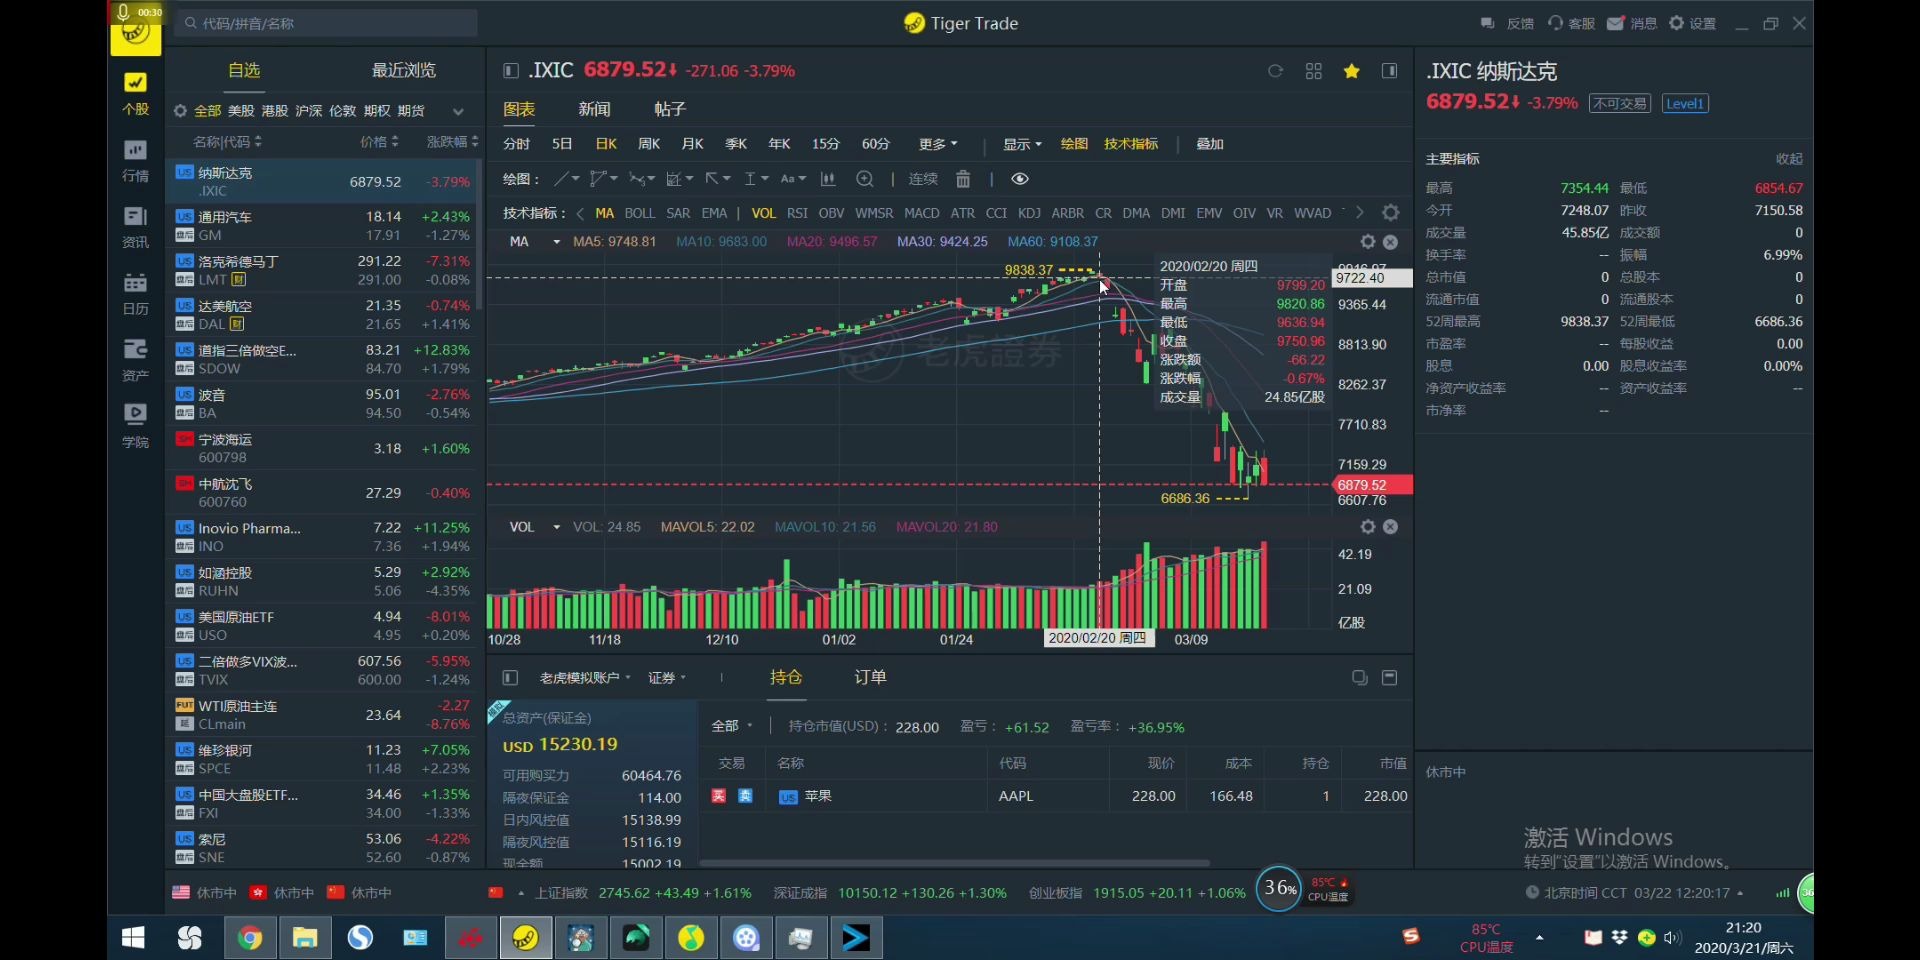Open the 最近浏览 recently viewed tab
1920x960 pixels.
(x=404, y=70)
